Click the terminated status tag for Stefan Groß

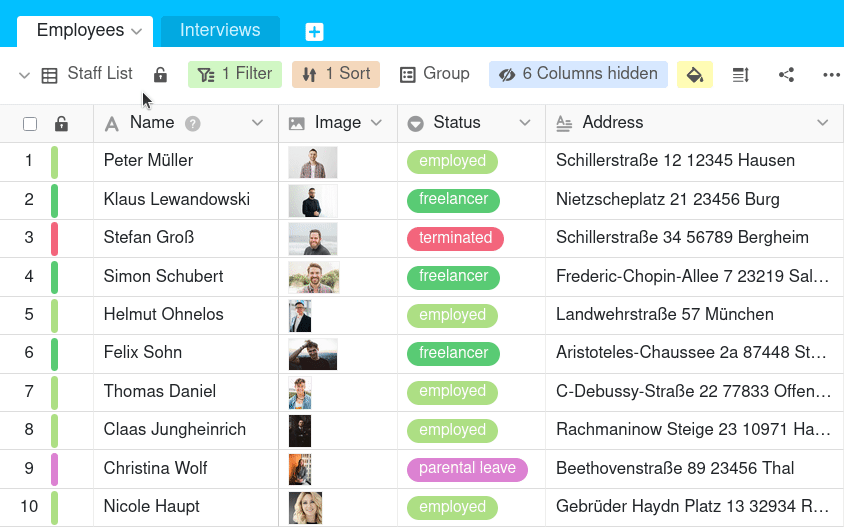tap(455, 238)
